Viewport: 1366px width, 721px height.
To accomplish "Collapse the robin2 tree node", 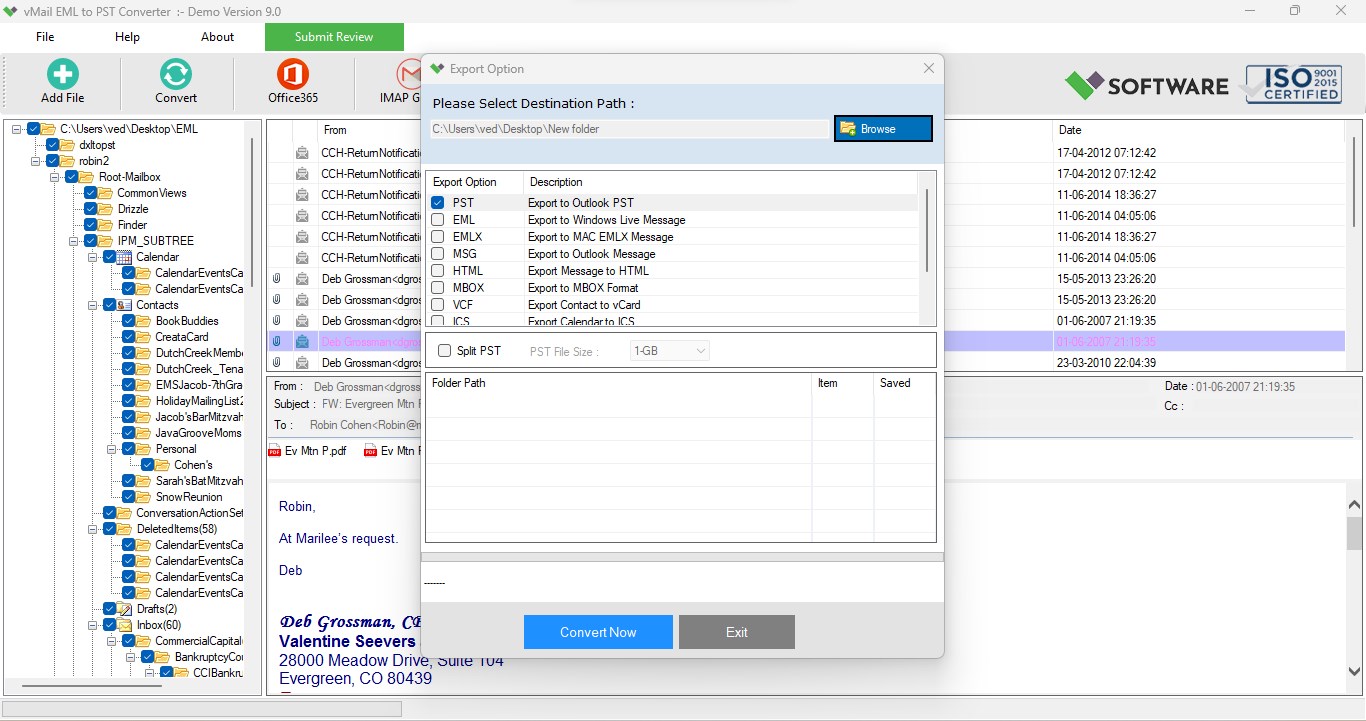I will pos(36,161).
